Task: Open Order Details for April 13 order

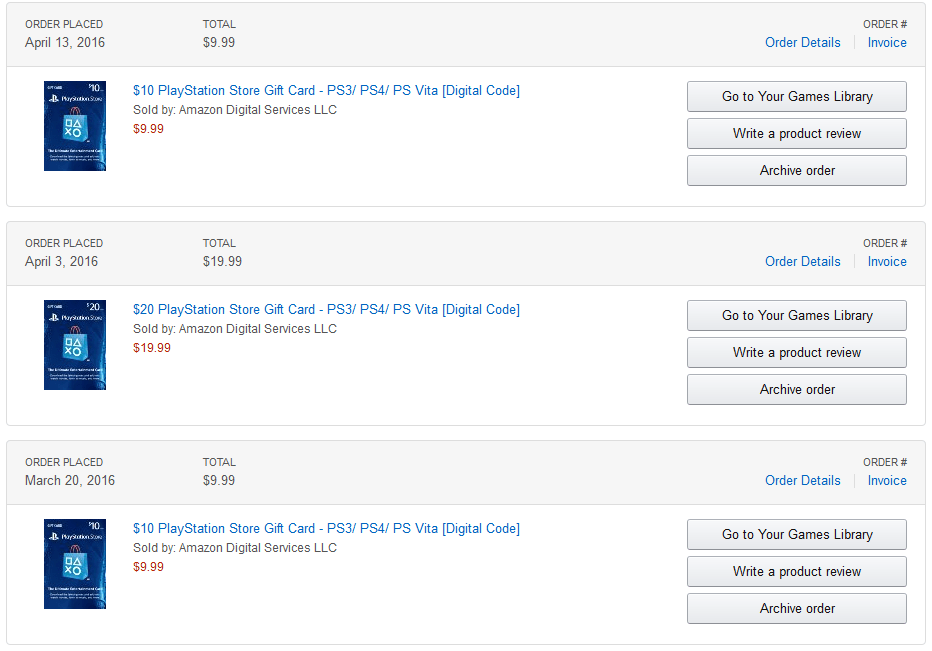Action: coord(802,42)
